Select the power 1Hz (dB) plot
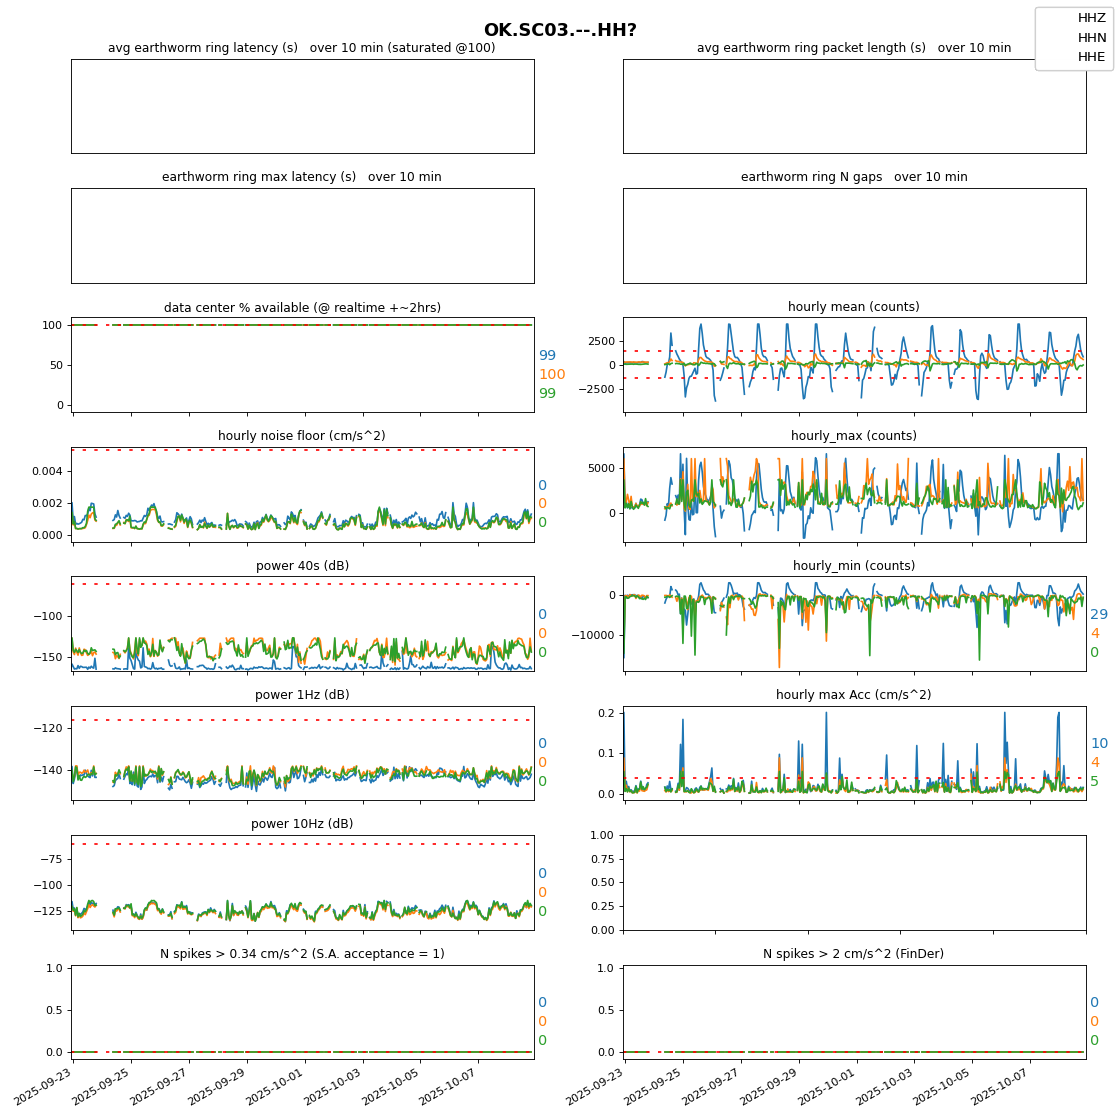The image size is (1120, 1120). pos(302,753)
